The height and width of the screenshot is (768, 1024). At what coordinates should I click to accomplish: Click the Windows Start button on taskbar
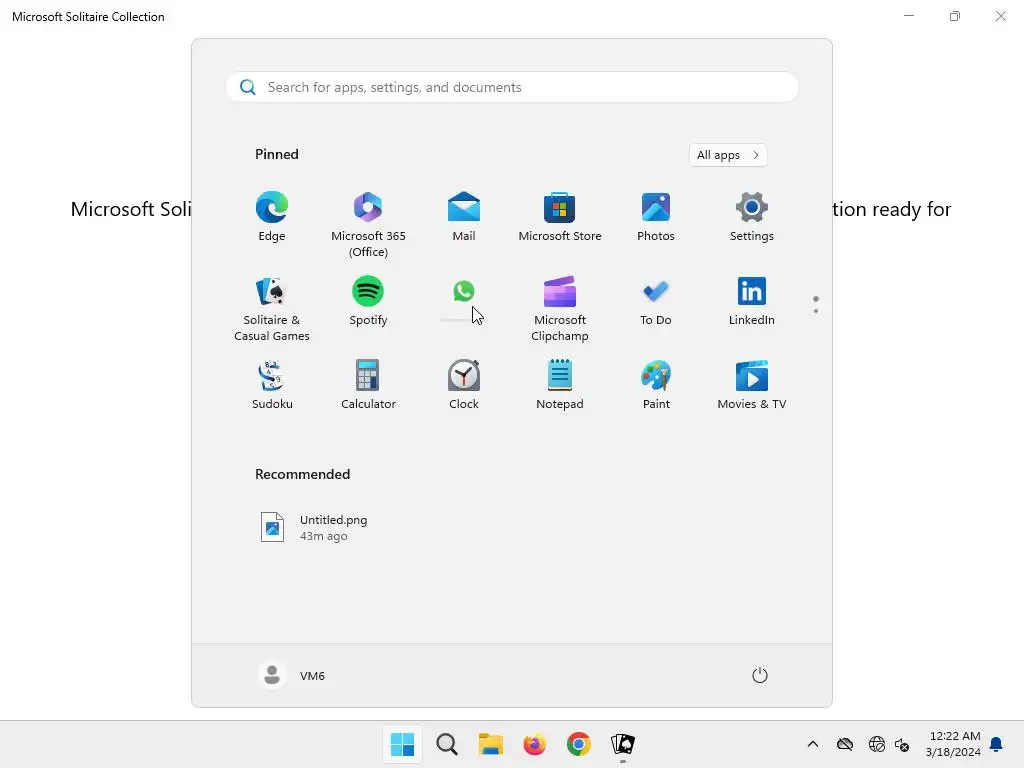click(402, 744)
